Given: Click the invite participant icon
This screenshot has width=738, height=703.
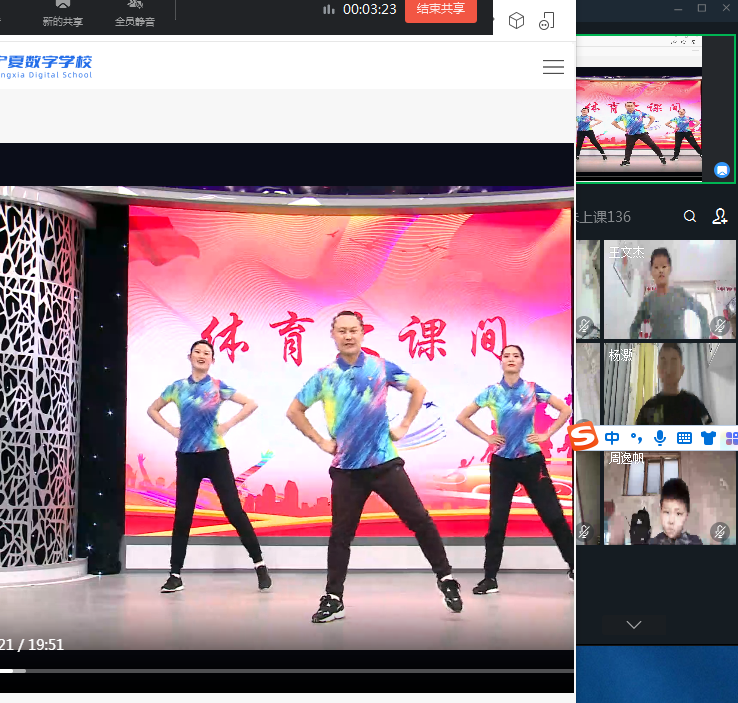Looking at the screenshot, I should [x=719, y=216].
